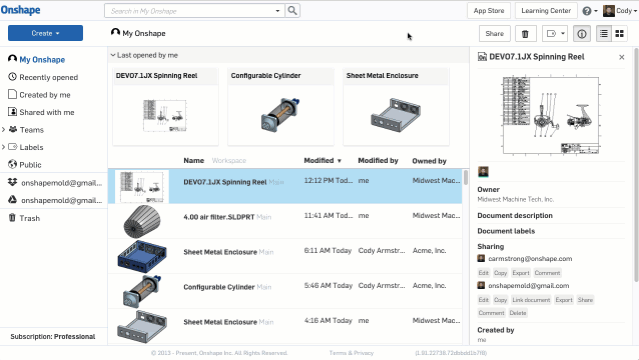Viewport: 639px width, 360px height.
Task: Toggle the document details info panel icon
Action: pos(582,34)
